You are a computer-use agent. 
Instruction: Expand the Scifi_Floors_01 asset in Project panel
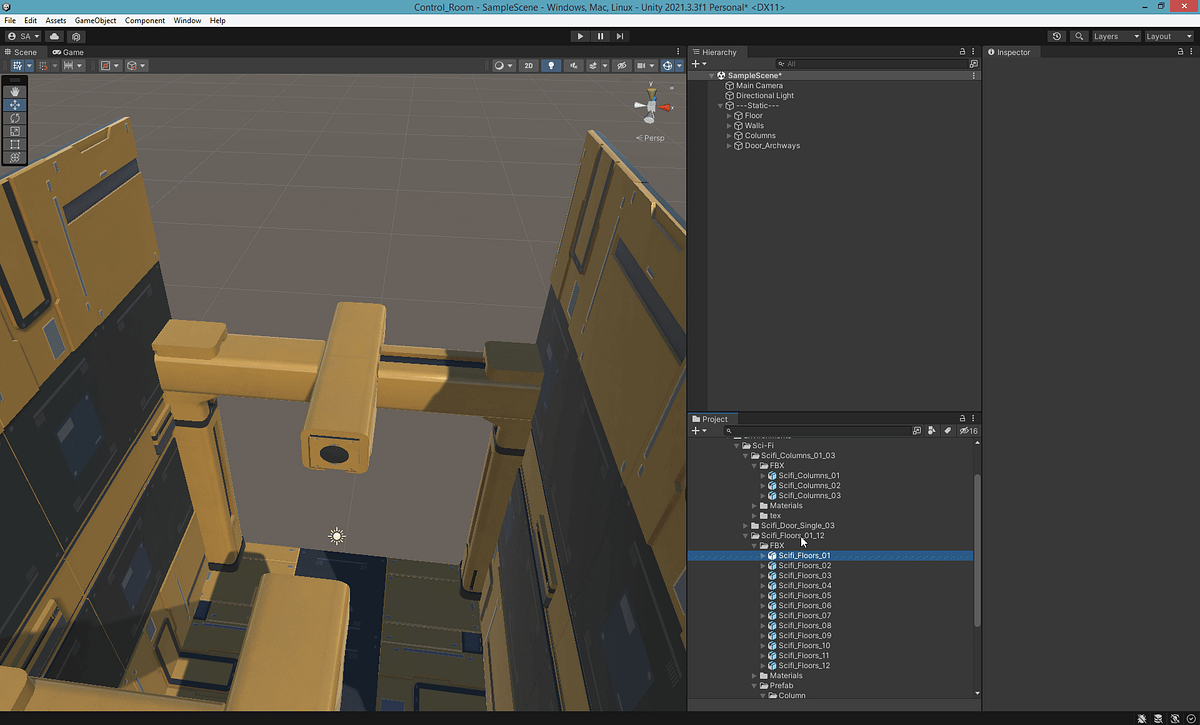point(762,555)
